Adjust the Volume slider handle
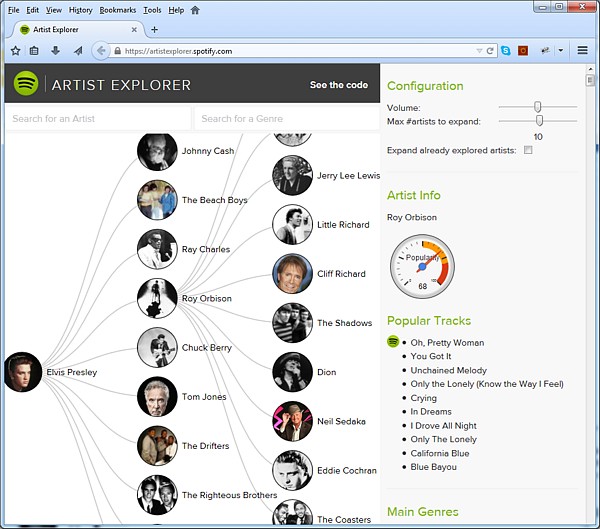The height and width of the screenshot is (529, 600). click(538, 107)
